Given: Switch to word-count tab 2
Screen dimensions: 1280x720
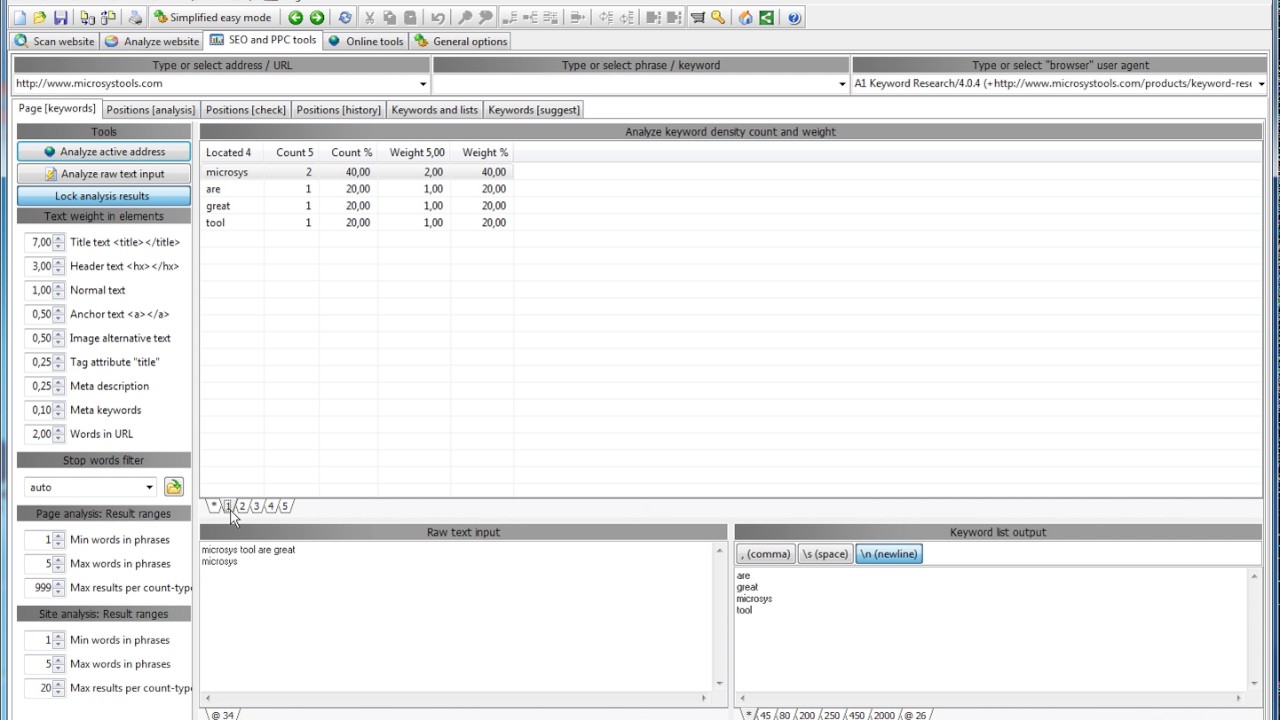Looking at the screenshot, I should (x=242, y=506).
